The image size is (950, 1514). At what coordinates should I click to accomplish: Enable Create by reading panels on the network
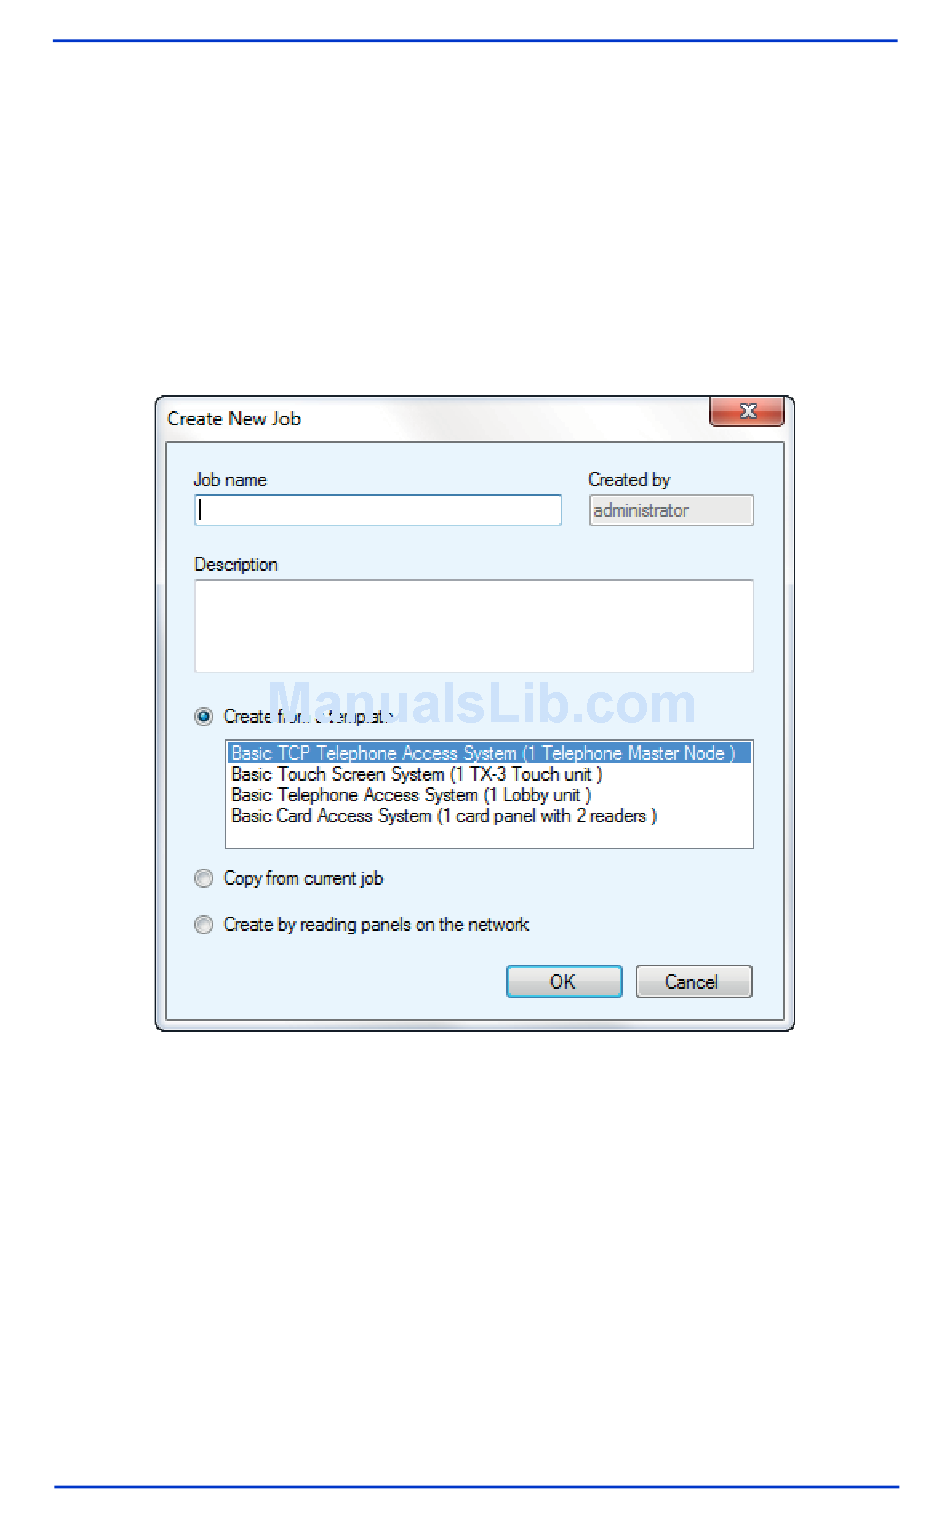point(204,924)
